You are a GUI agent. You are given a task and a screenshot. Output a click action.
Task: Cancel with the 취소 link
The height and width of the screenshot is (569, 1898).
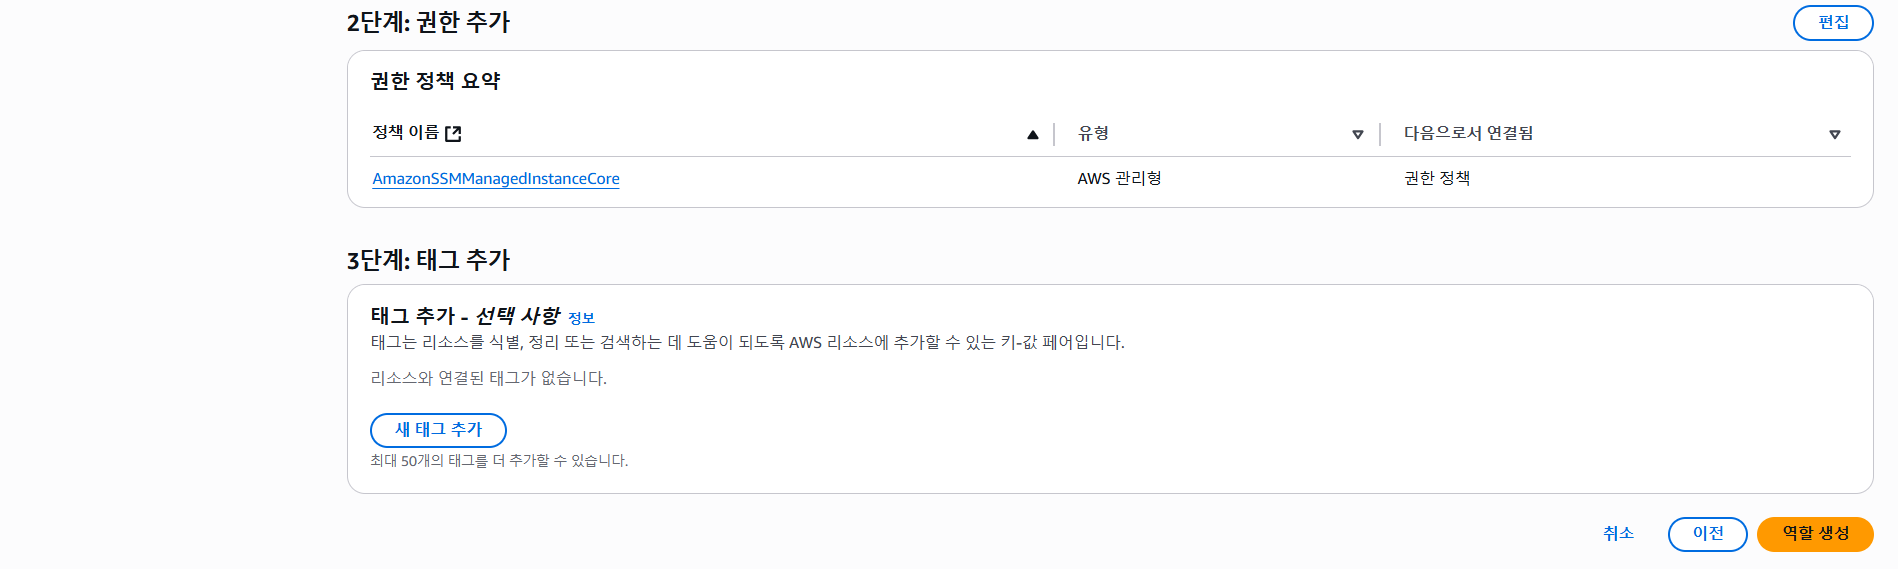pos(1618,534)
